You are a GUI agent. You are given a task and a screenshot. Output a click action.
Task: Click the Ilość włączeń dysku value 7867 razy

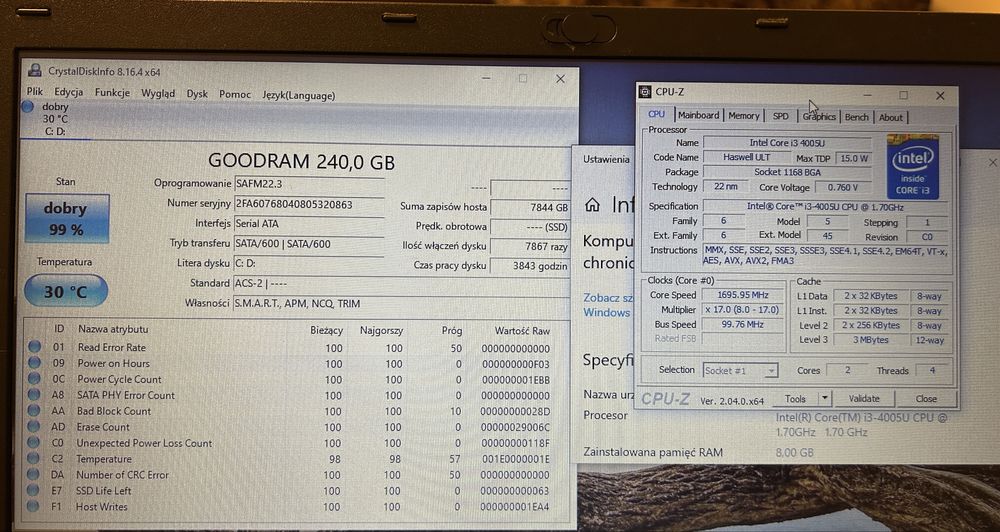(530, 247)
